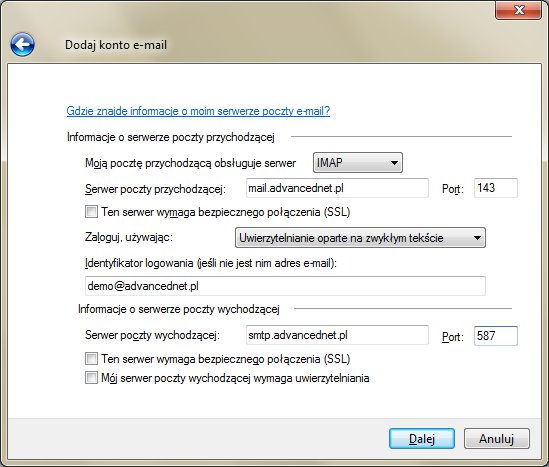
Task: Click the 'Dodaj konto e-mail' title text
Action: (x=116, y=45)
